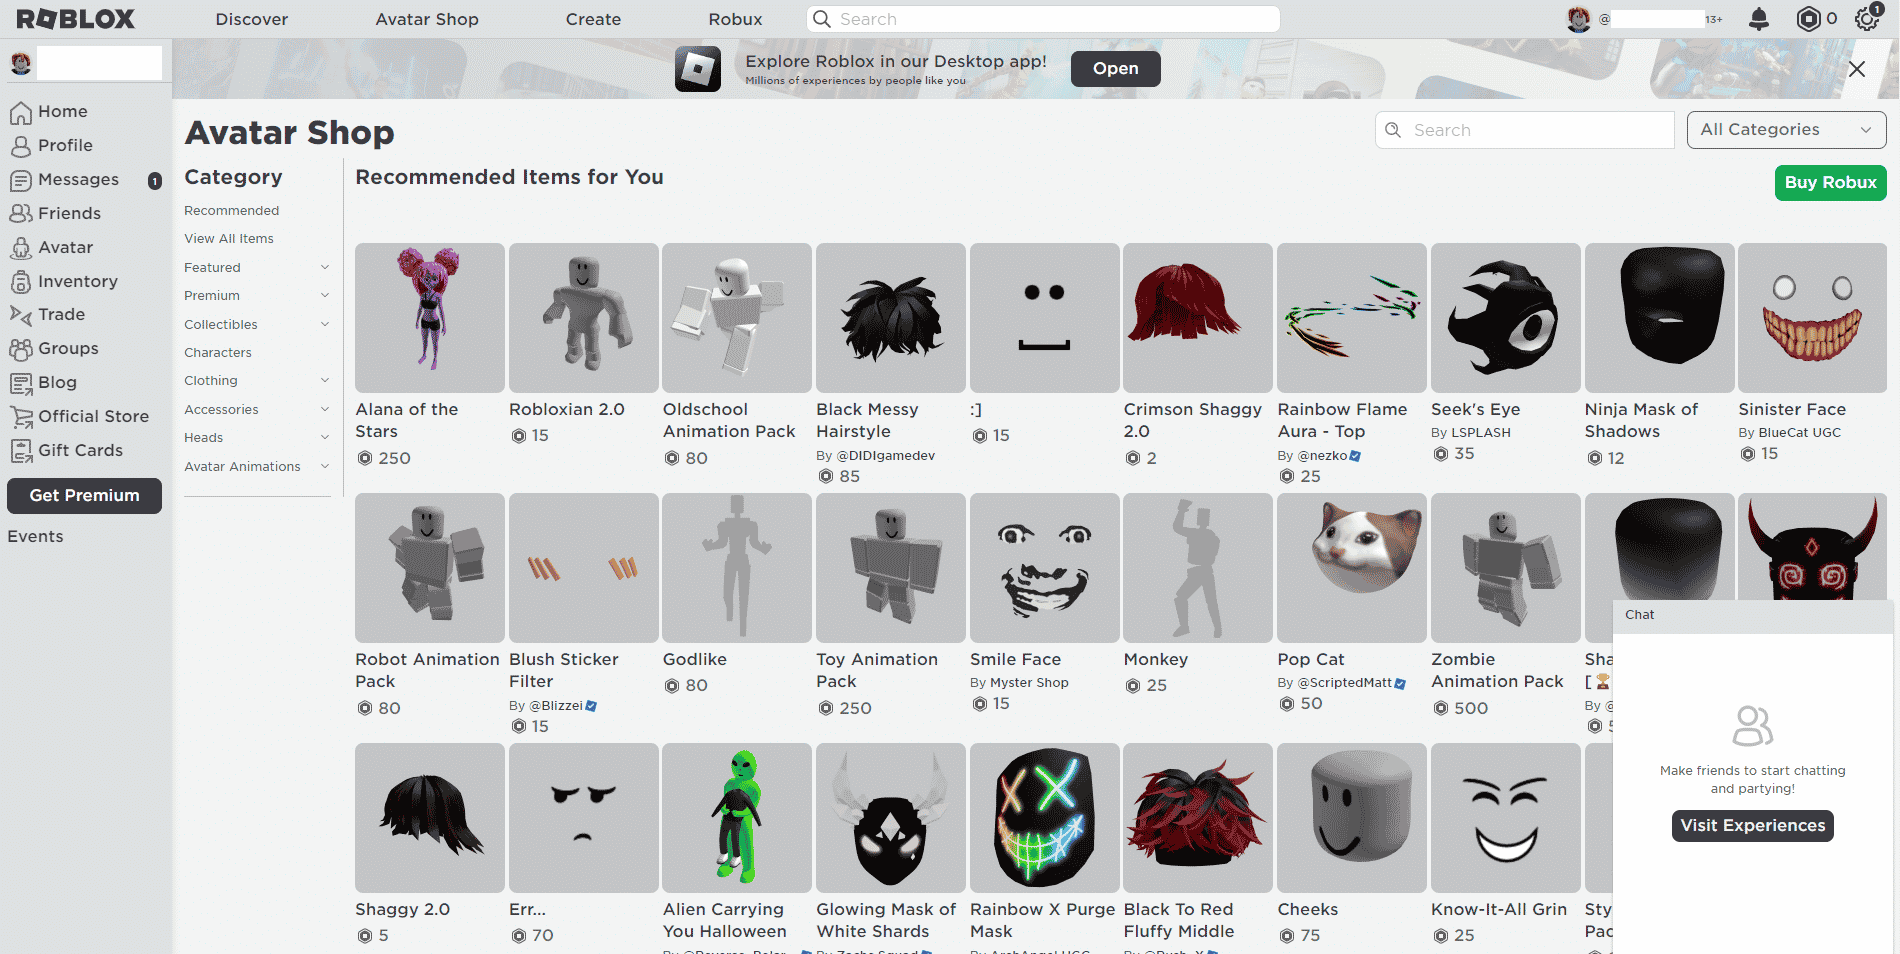Click the Get Premium button
Image resolution: width=1900 pixels, height=954 pixels.
pos(84,495)
